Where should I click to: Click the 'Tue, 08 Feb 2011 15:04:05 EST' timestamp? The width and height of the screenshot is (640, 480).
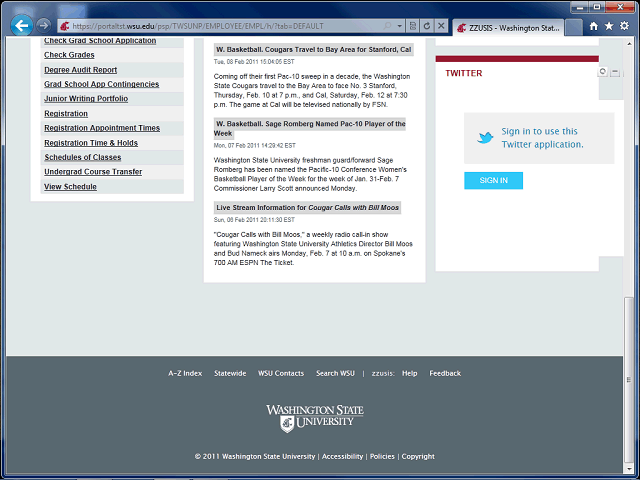(x=254, y=62)
